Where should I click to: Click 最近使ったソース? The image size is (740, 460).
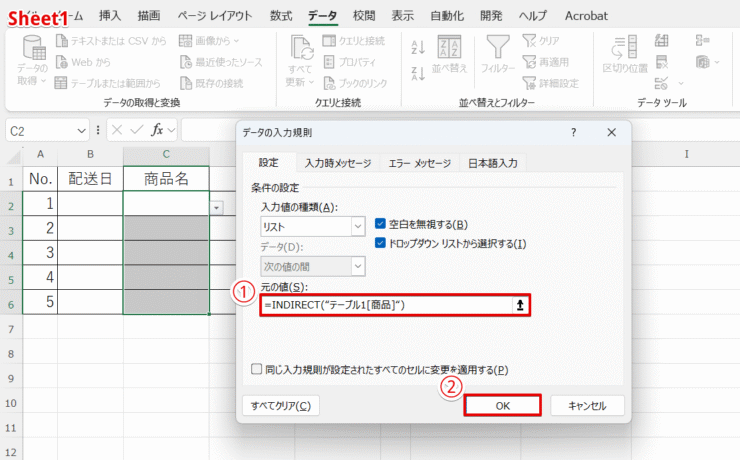[x=221, y=62]
